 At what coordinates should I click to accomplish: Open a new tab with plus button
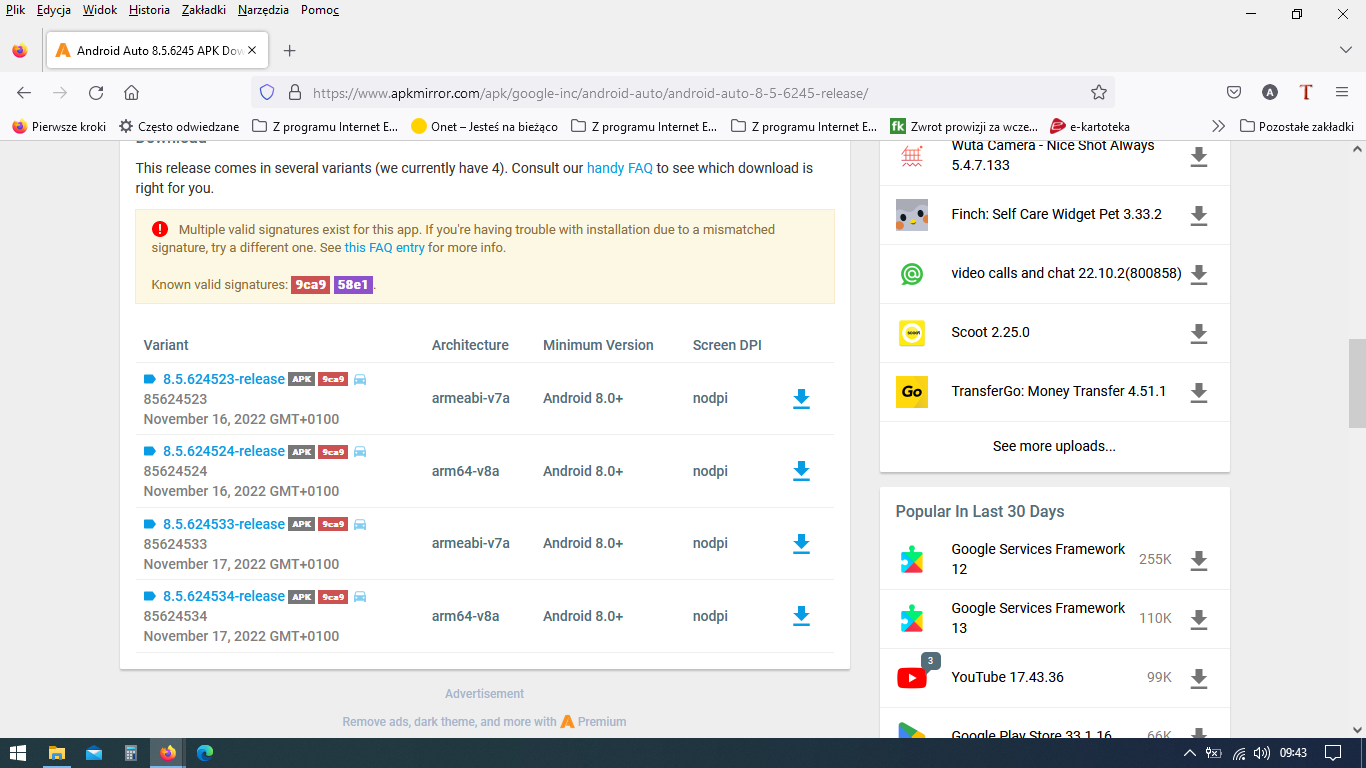(289, 50)
